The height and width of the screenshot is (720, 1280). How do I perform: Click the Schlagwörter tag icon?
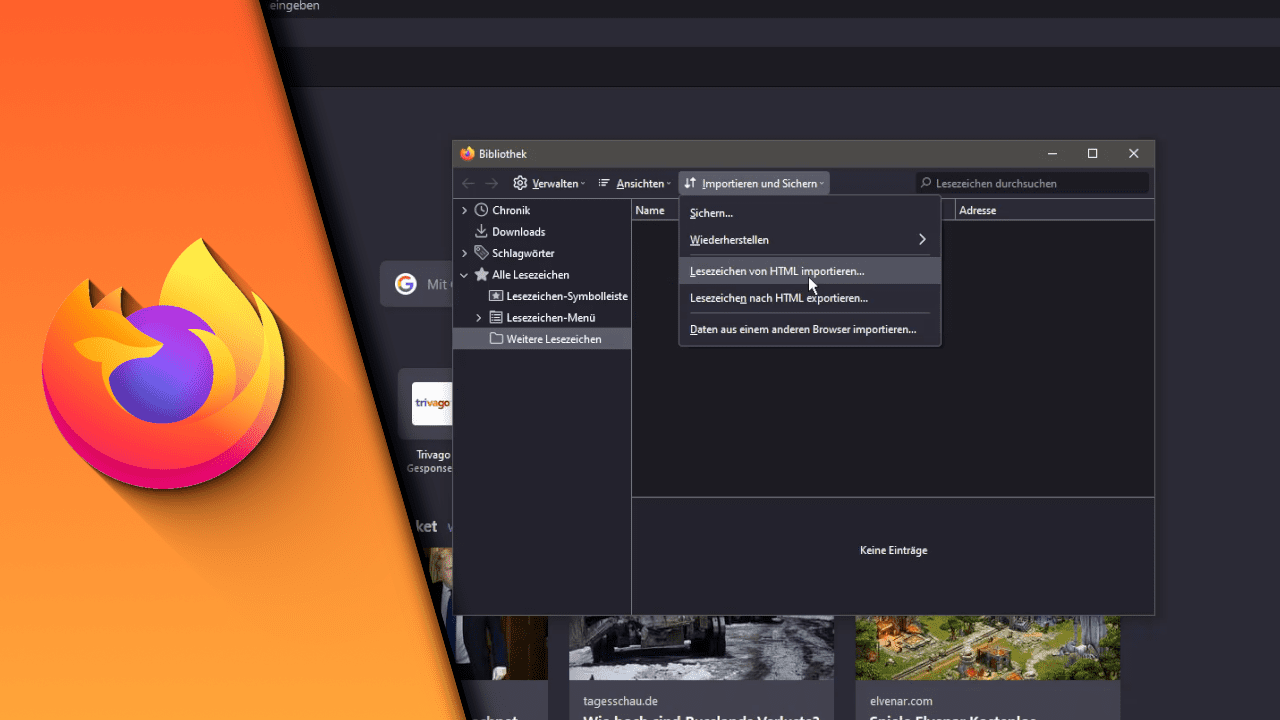[x=482, y=253]
